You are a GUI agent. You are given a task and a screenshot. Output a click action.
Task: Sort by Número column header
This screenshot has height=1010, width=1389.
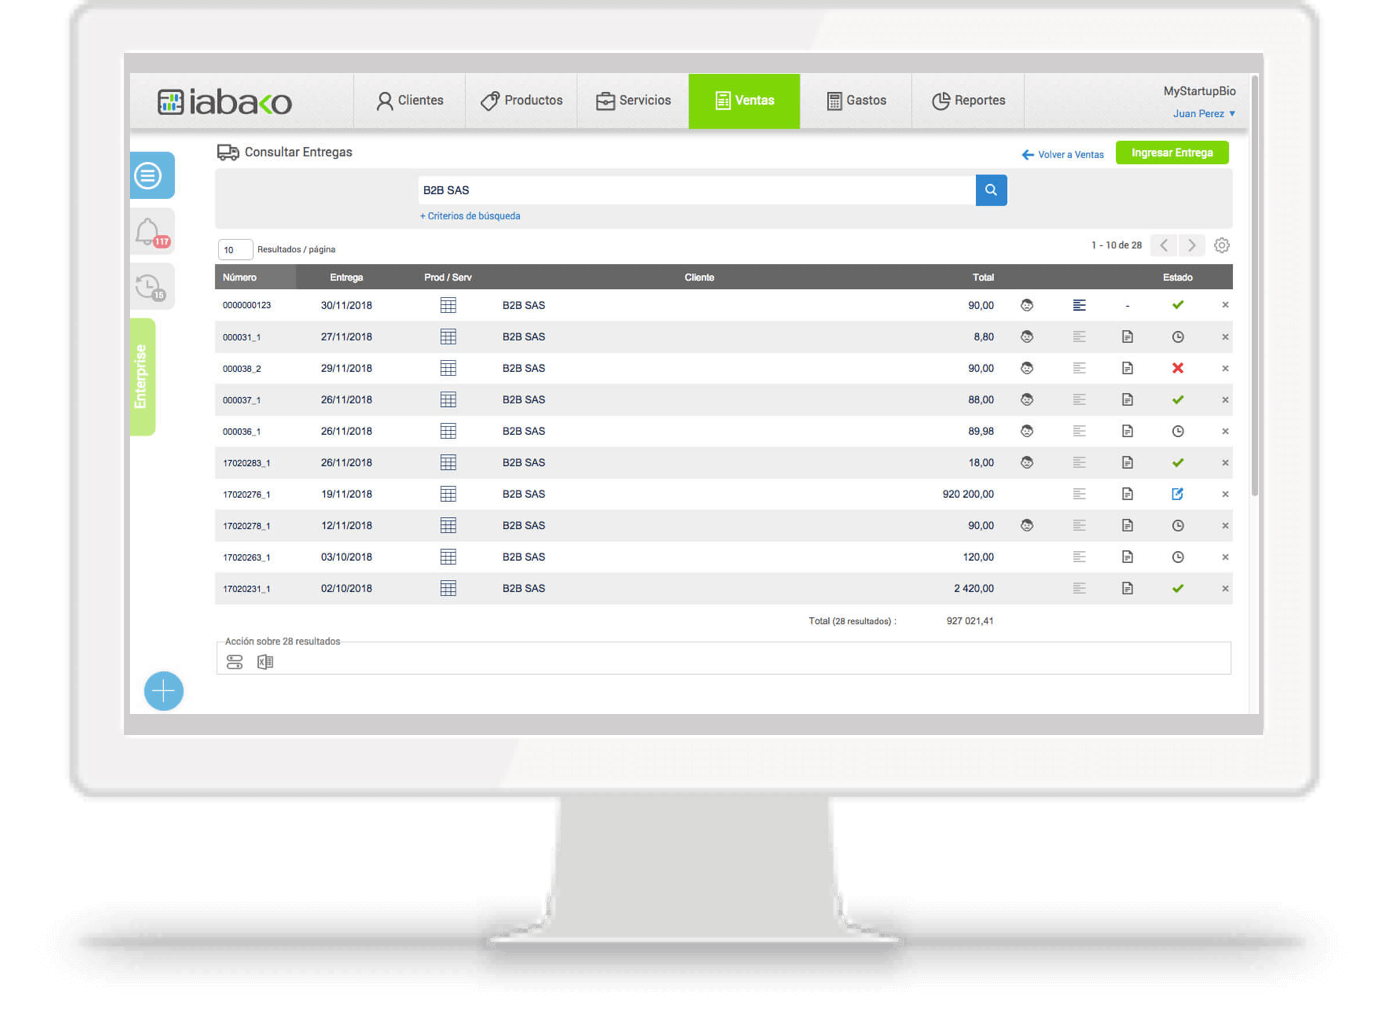pos(240,277)
